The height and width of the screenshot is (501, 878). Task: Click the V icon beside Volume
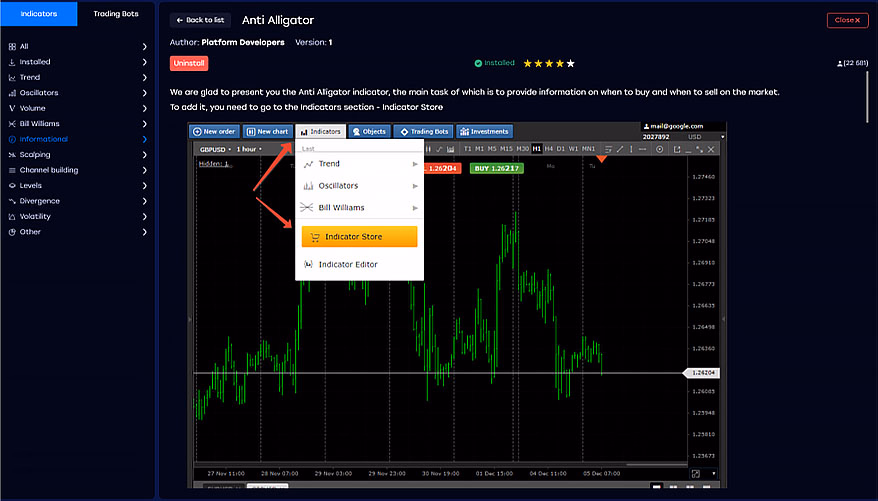12,109
